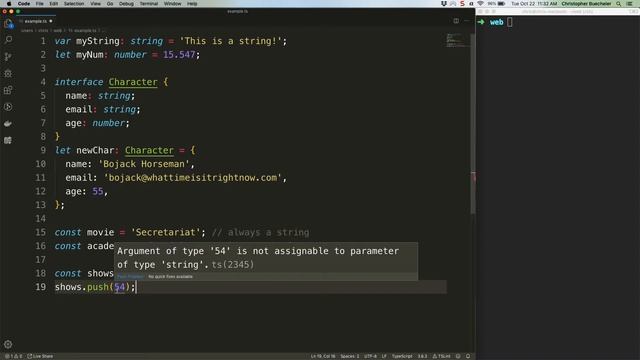Open macOS Notification Center icon
This screenshot has height=360, width=640.
click(629, 4)
